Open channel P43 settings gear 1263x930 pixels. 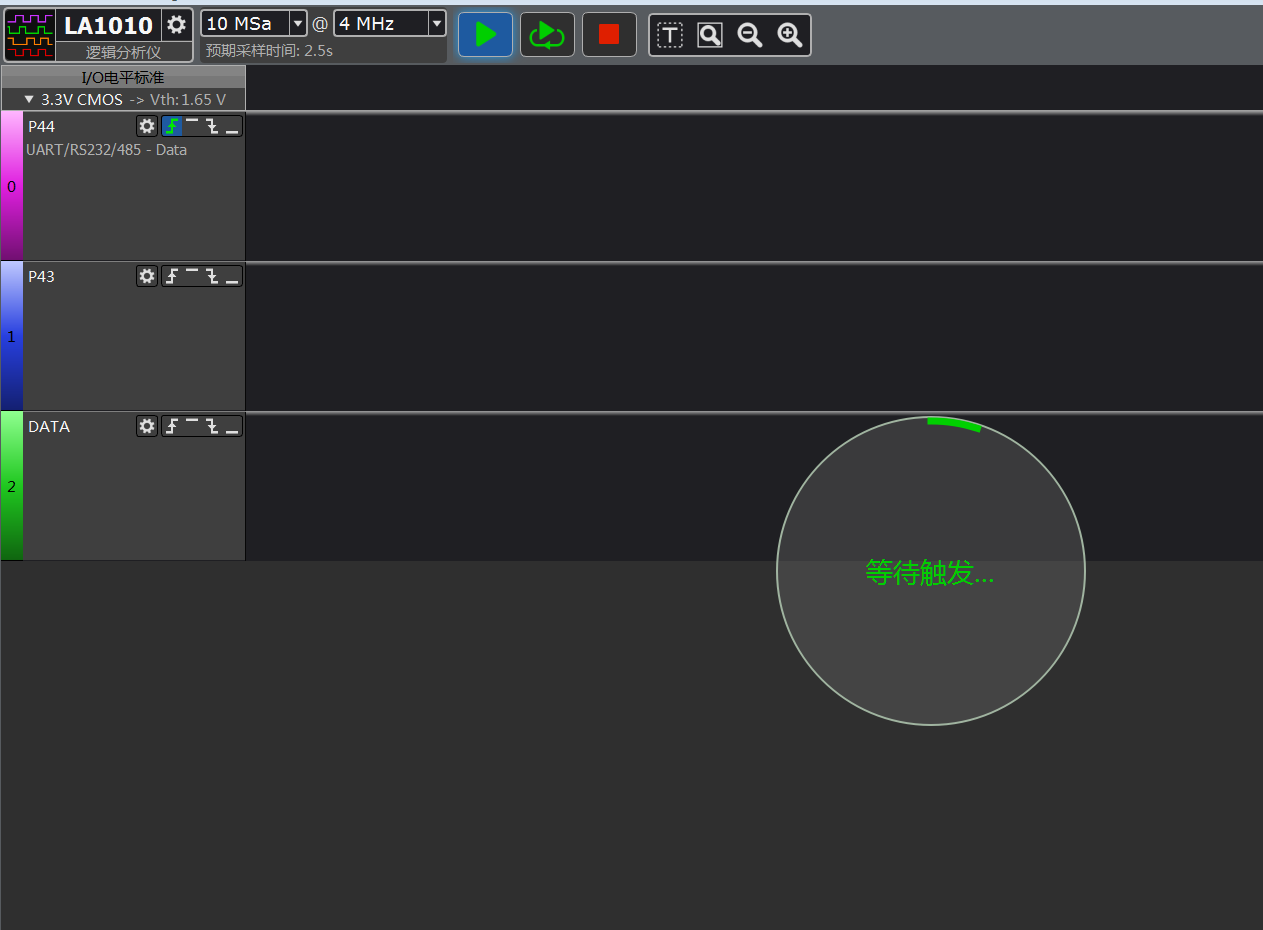(147, 276)
